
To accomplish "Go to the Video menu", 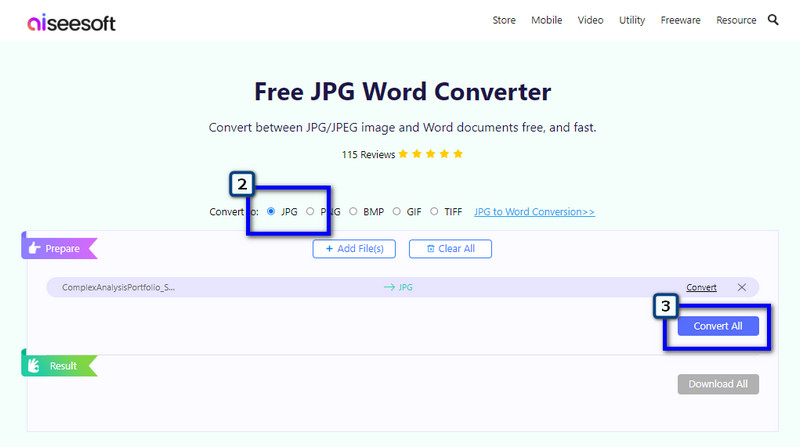I will pyautogui.click(x=590, y=20).
